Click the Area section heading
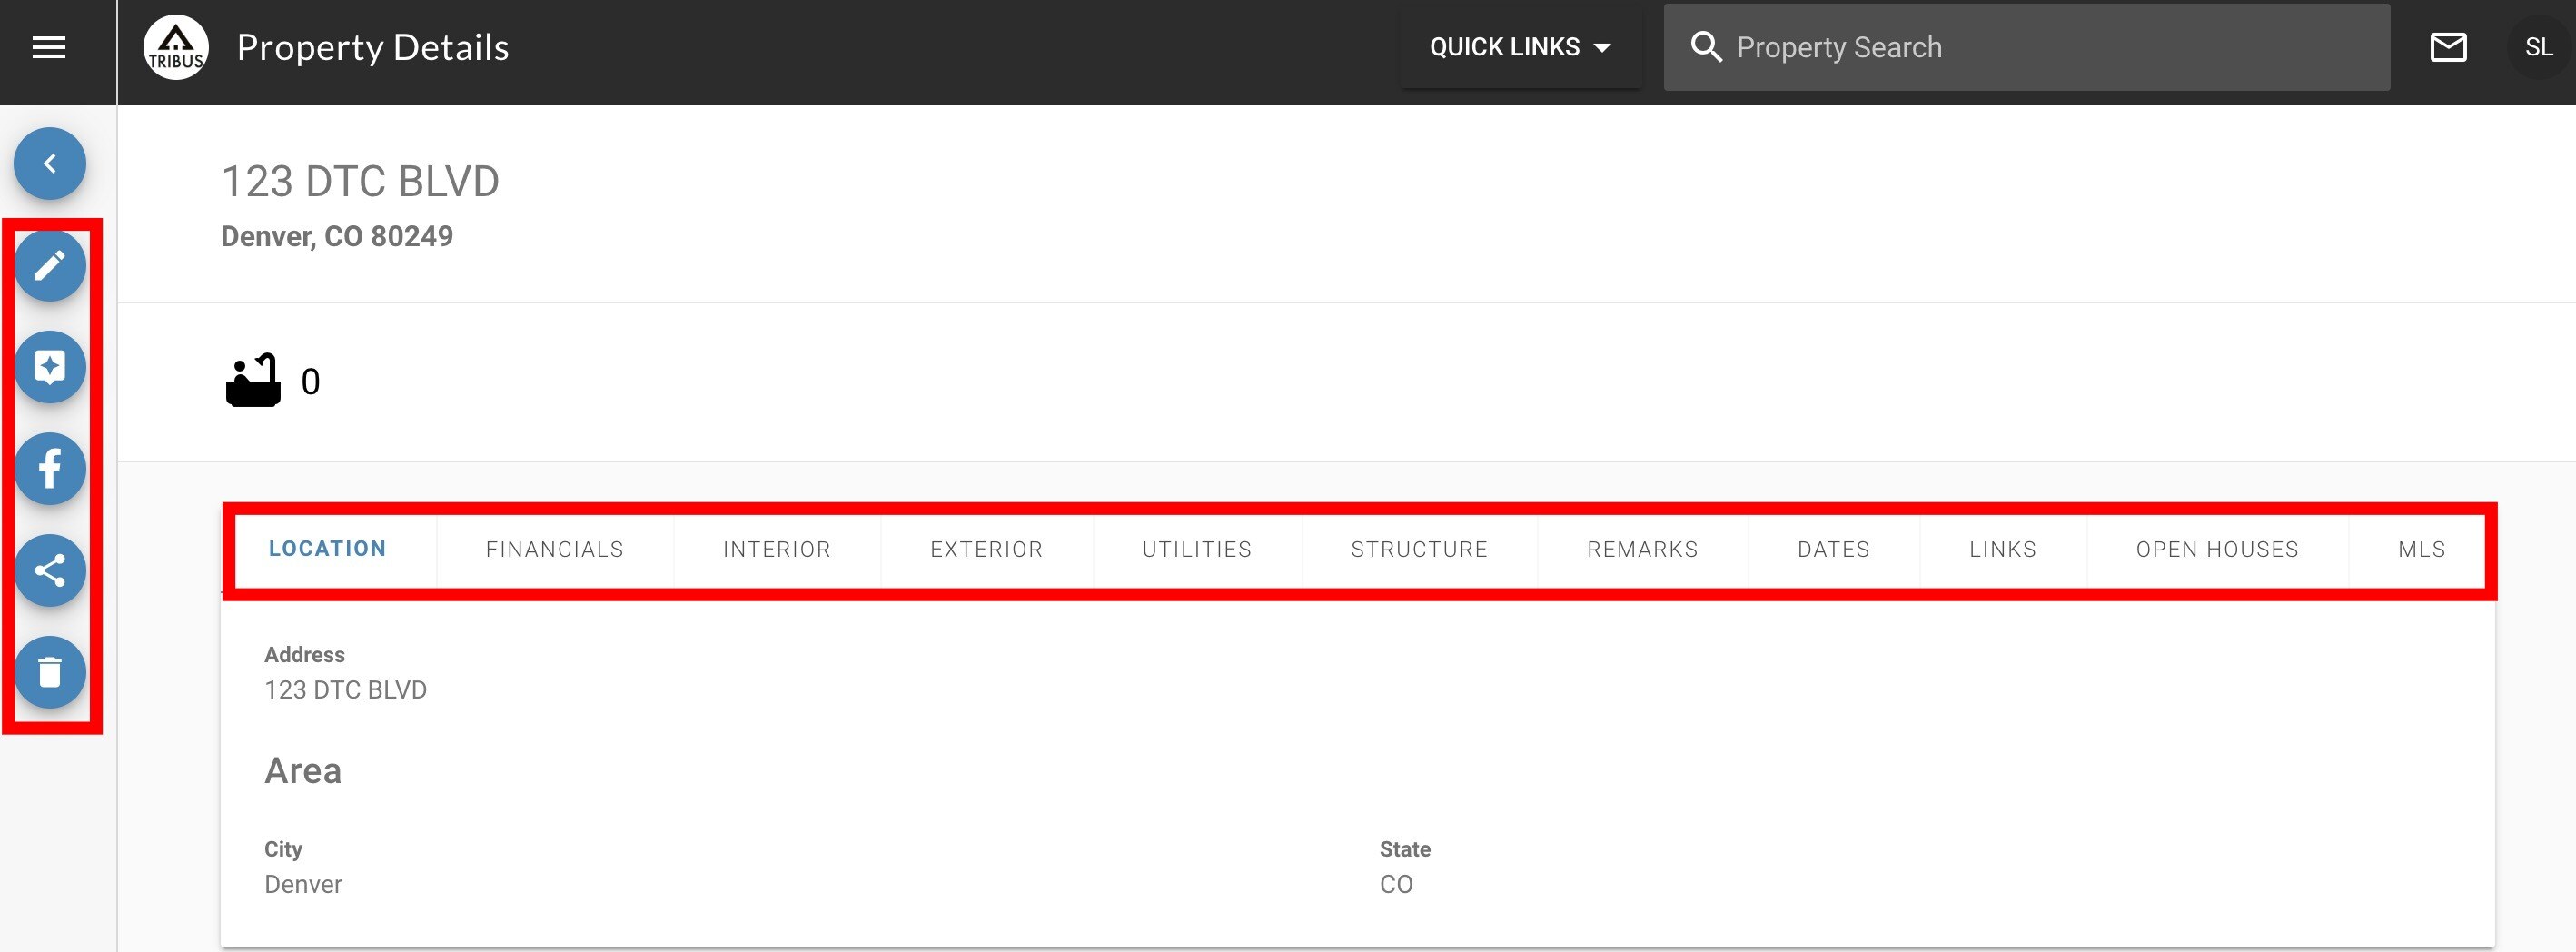Image resolution: width=2576 pixels, height=952 pixels. point(303,771)
